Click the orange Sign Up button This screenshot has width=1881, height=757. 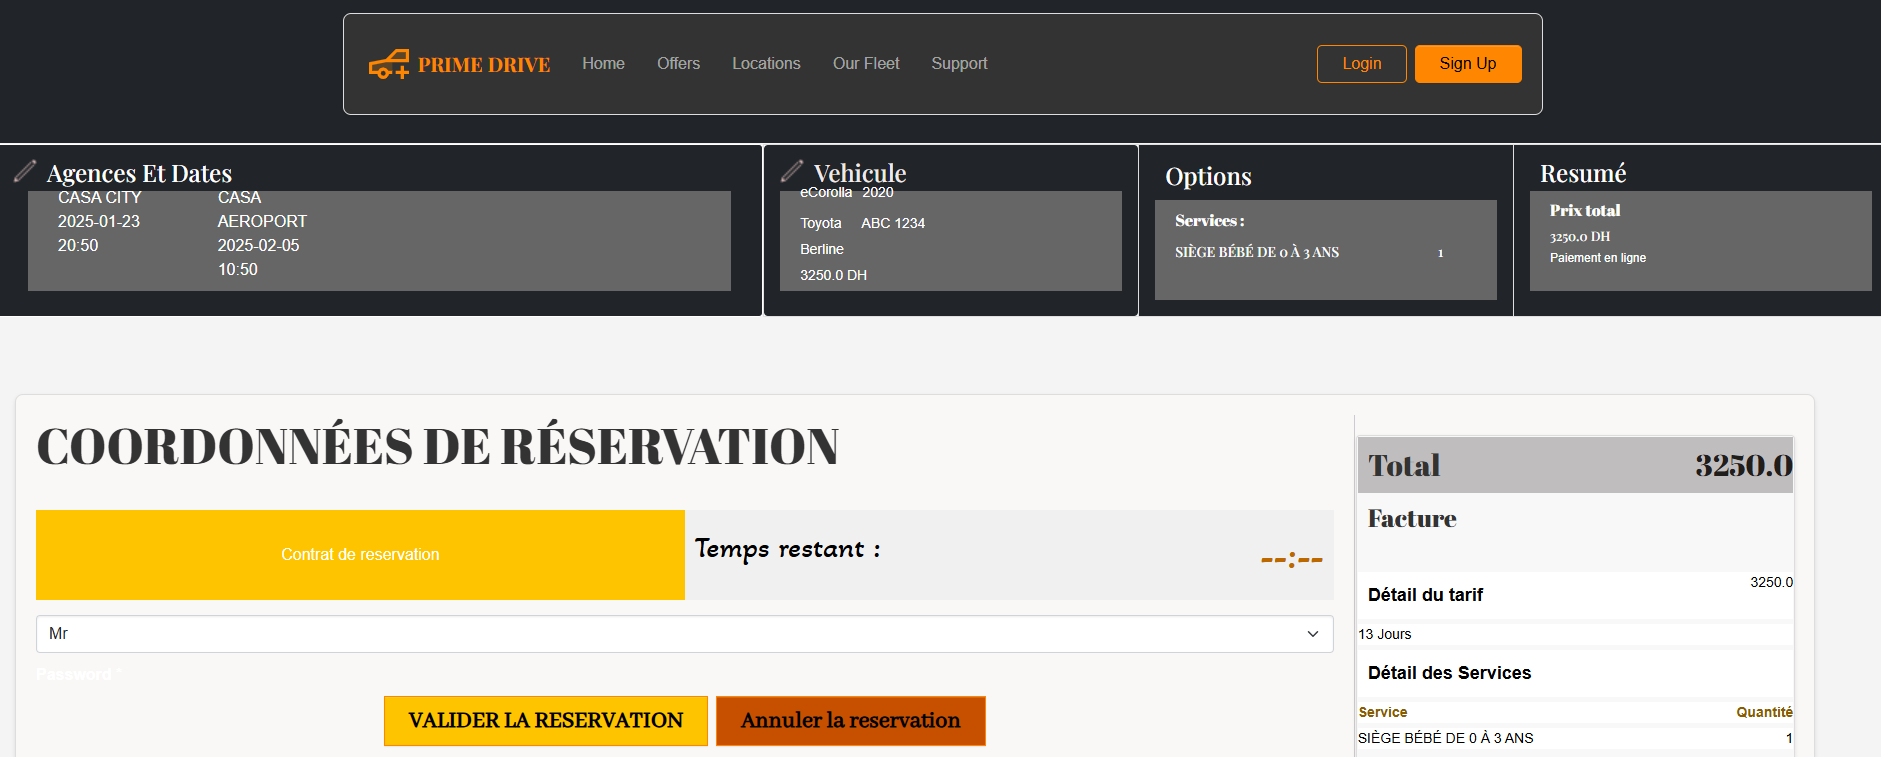(1467, 64)
